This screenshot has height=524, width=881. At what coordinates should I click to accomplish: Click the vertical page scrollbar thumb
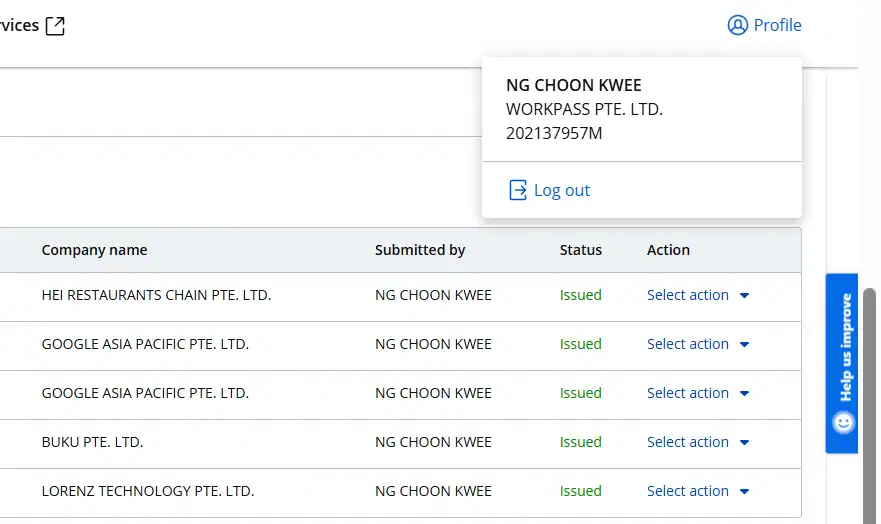click(x=869, y=400)
